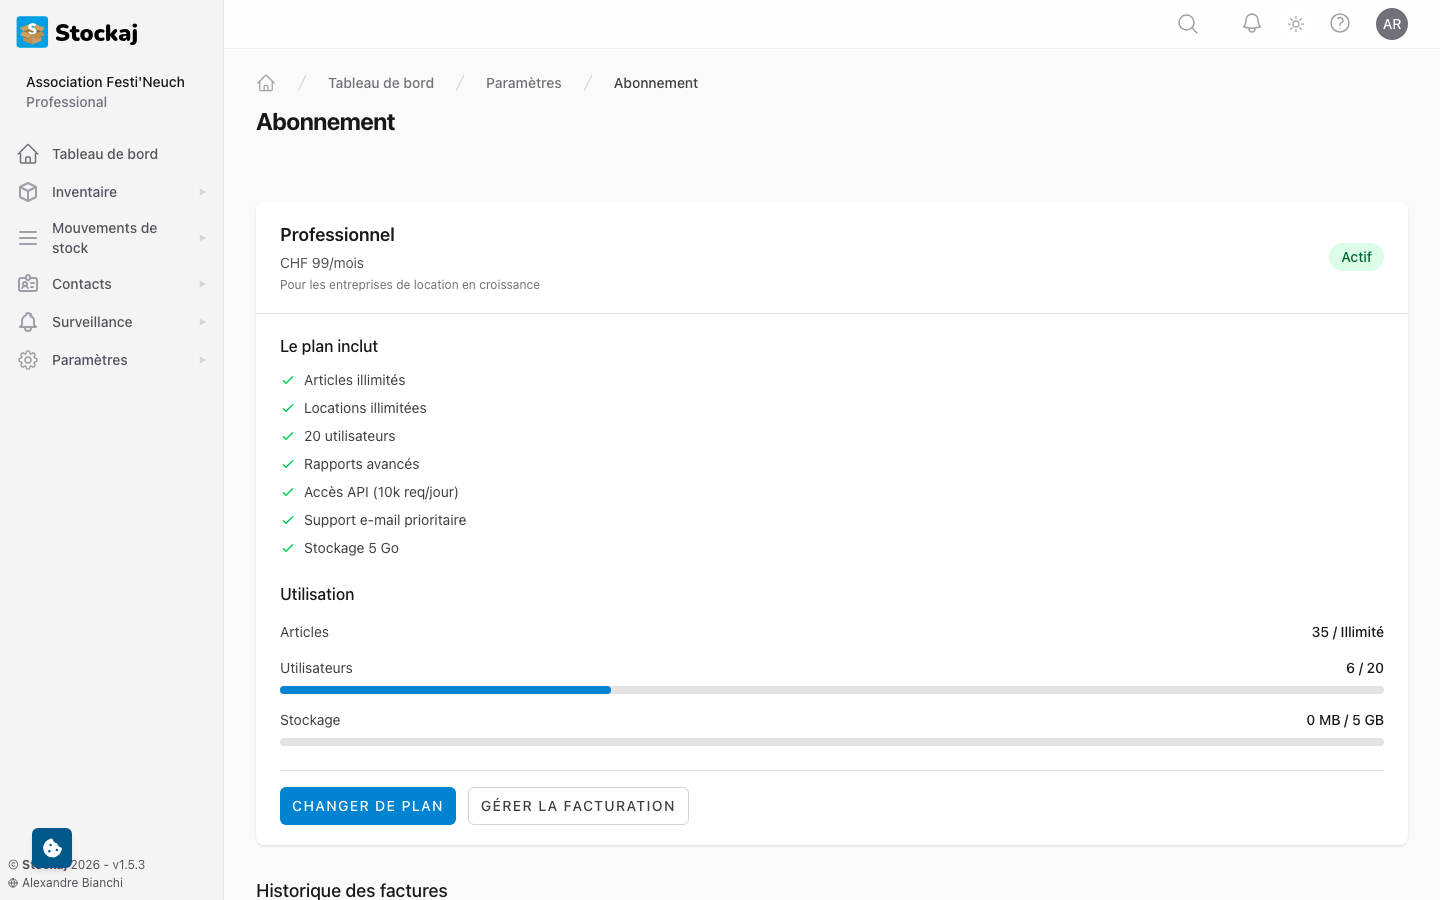Open the cookie preferences button

(x=52, y=848)
